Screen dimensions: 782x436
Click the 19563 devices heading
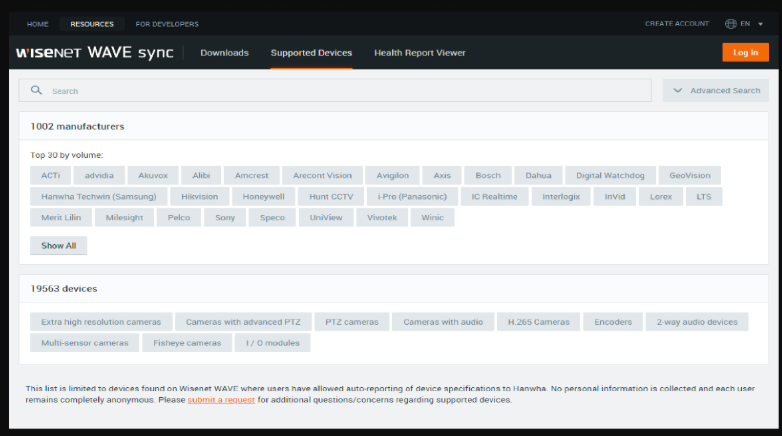[x=64, y=288]
